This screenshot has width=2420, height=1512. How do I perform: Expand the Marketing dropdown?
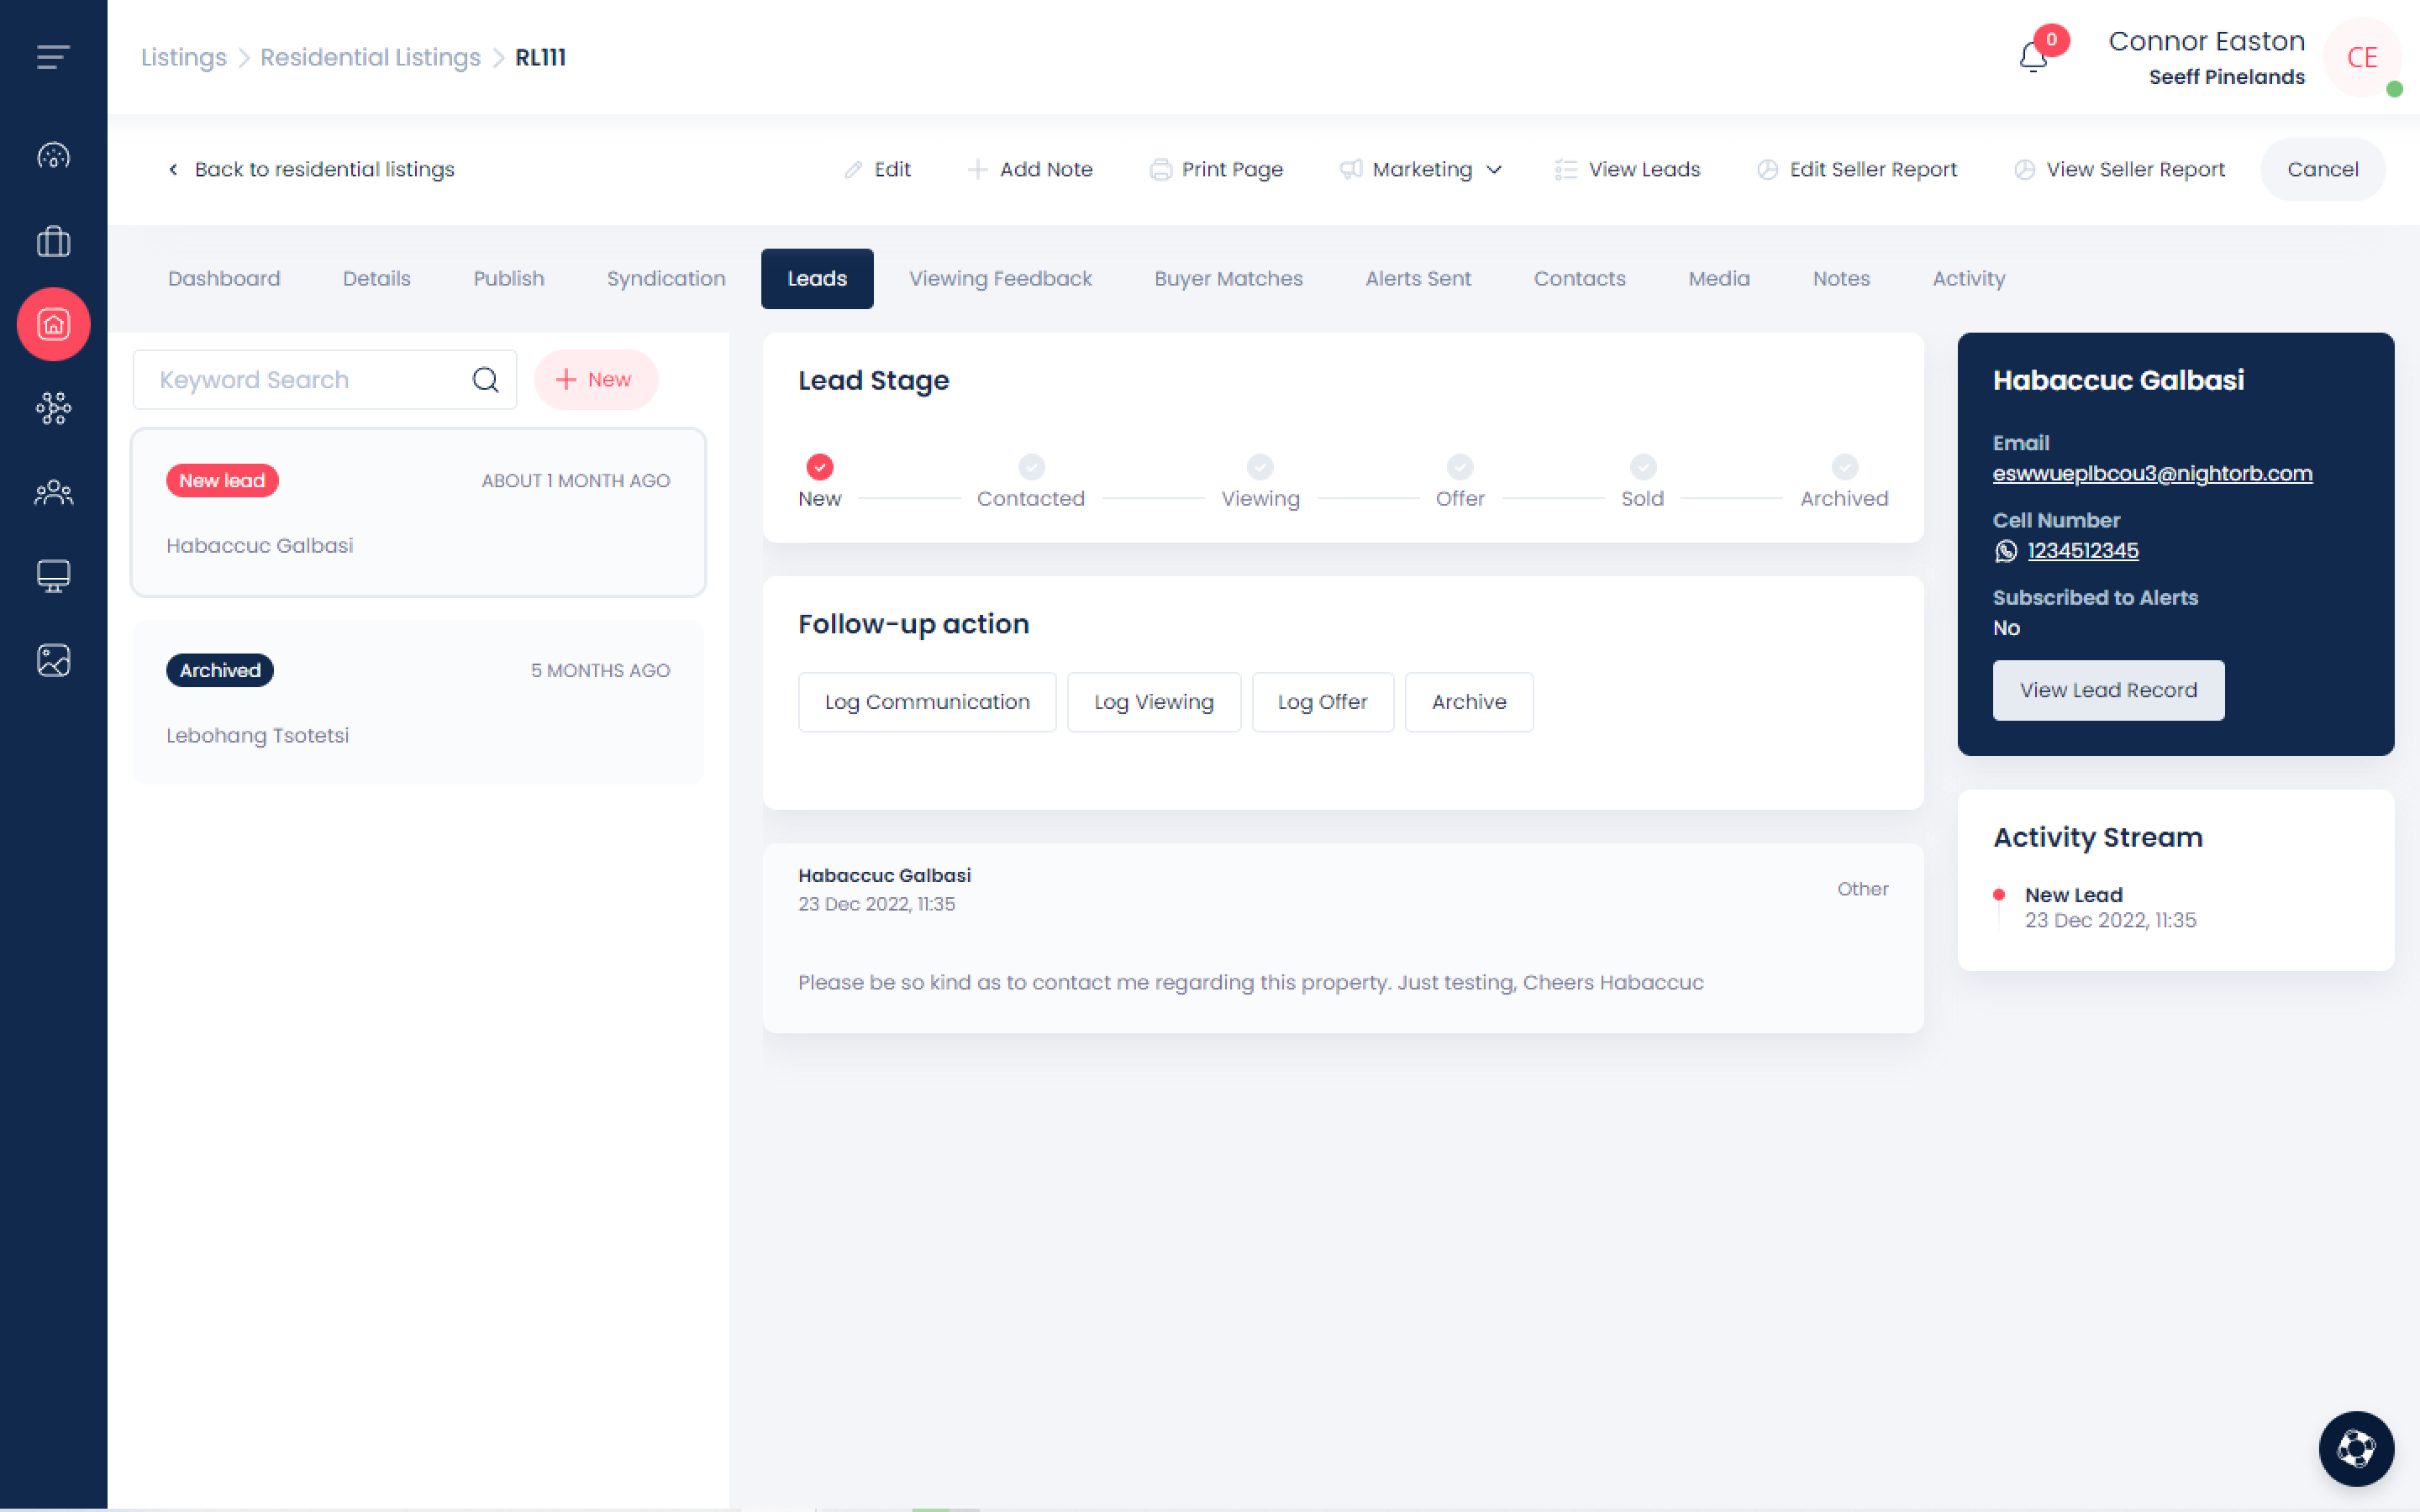pos(1421,170)
